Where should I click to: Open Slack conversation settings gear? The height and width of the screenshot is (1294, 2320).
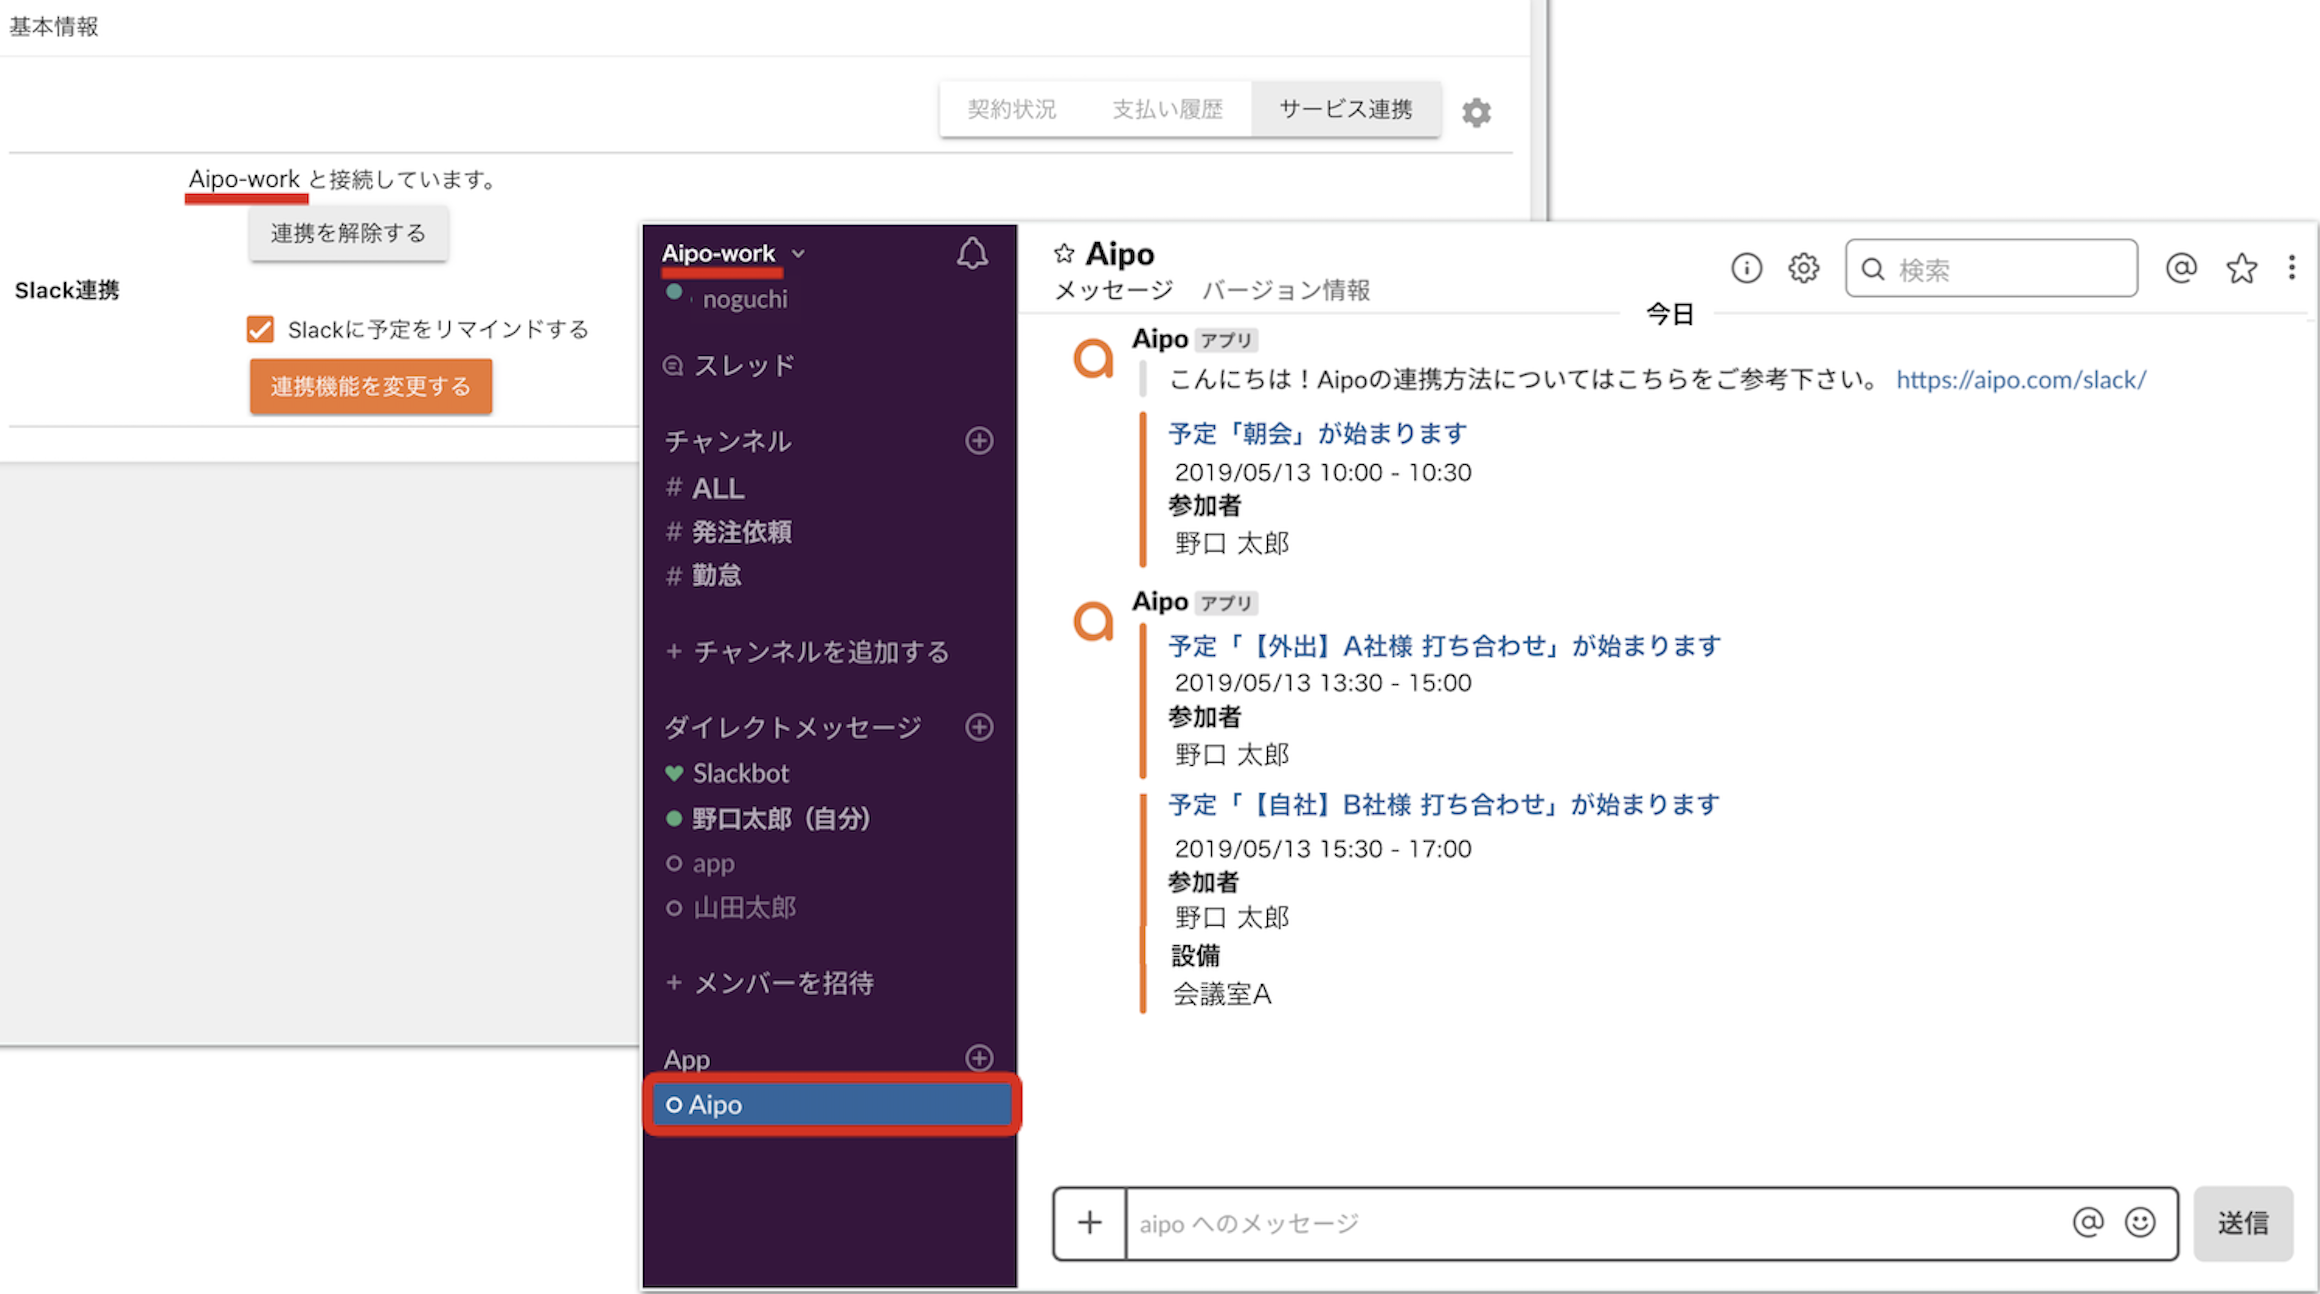click(1804, 268)
